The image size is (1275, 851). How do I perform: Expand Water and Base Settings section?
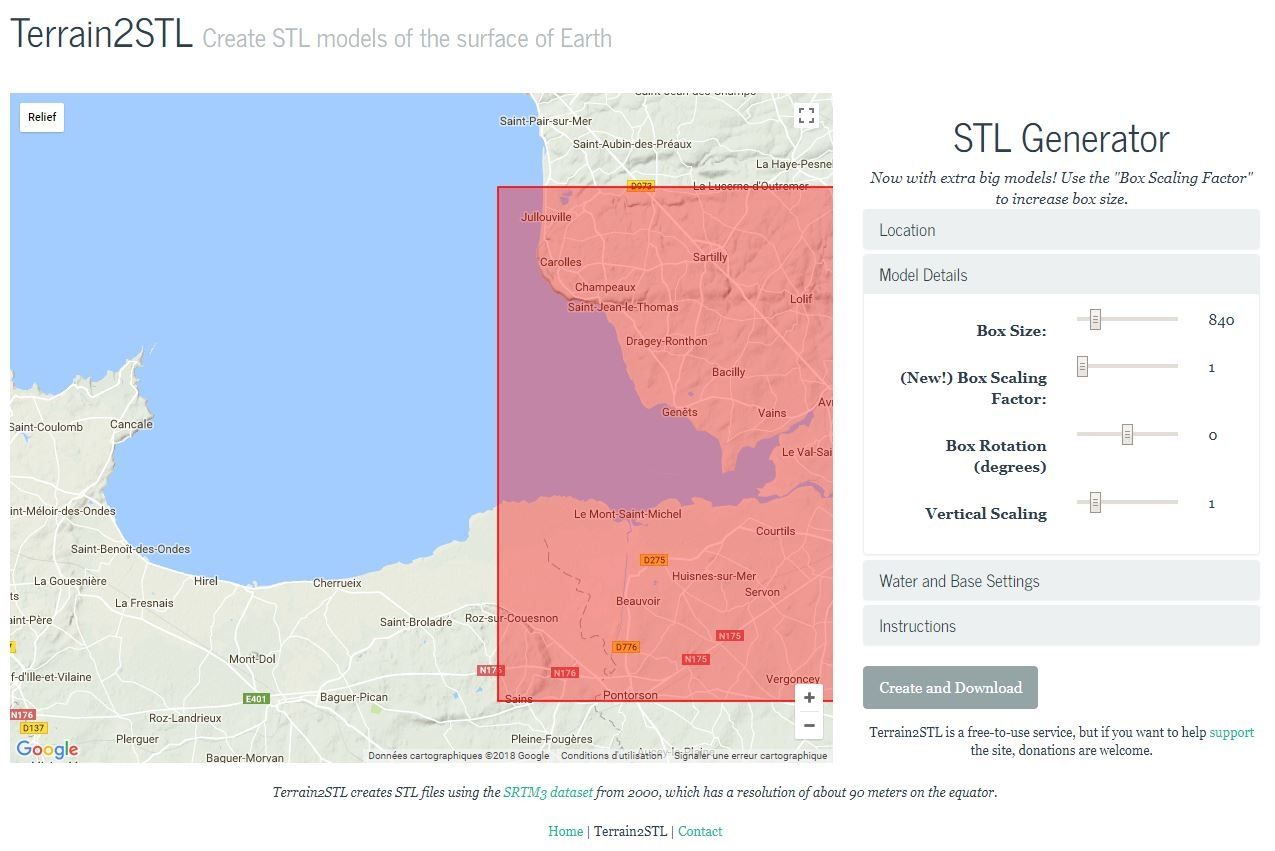[1061, 581]
